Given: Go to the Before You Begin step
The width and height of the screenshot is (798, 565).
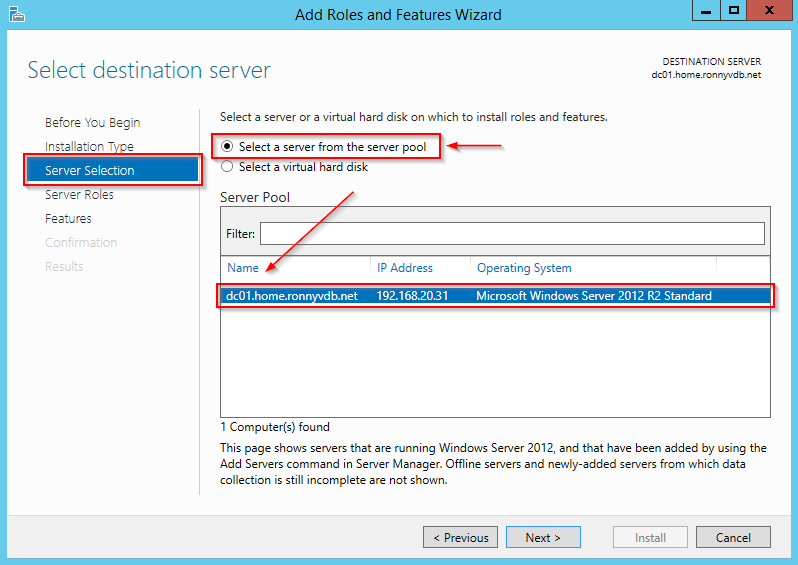Looking at the screenshot, I should tap(92, 122).
